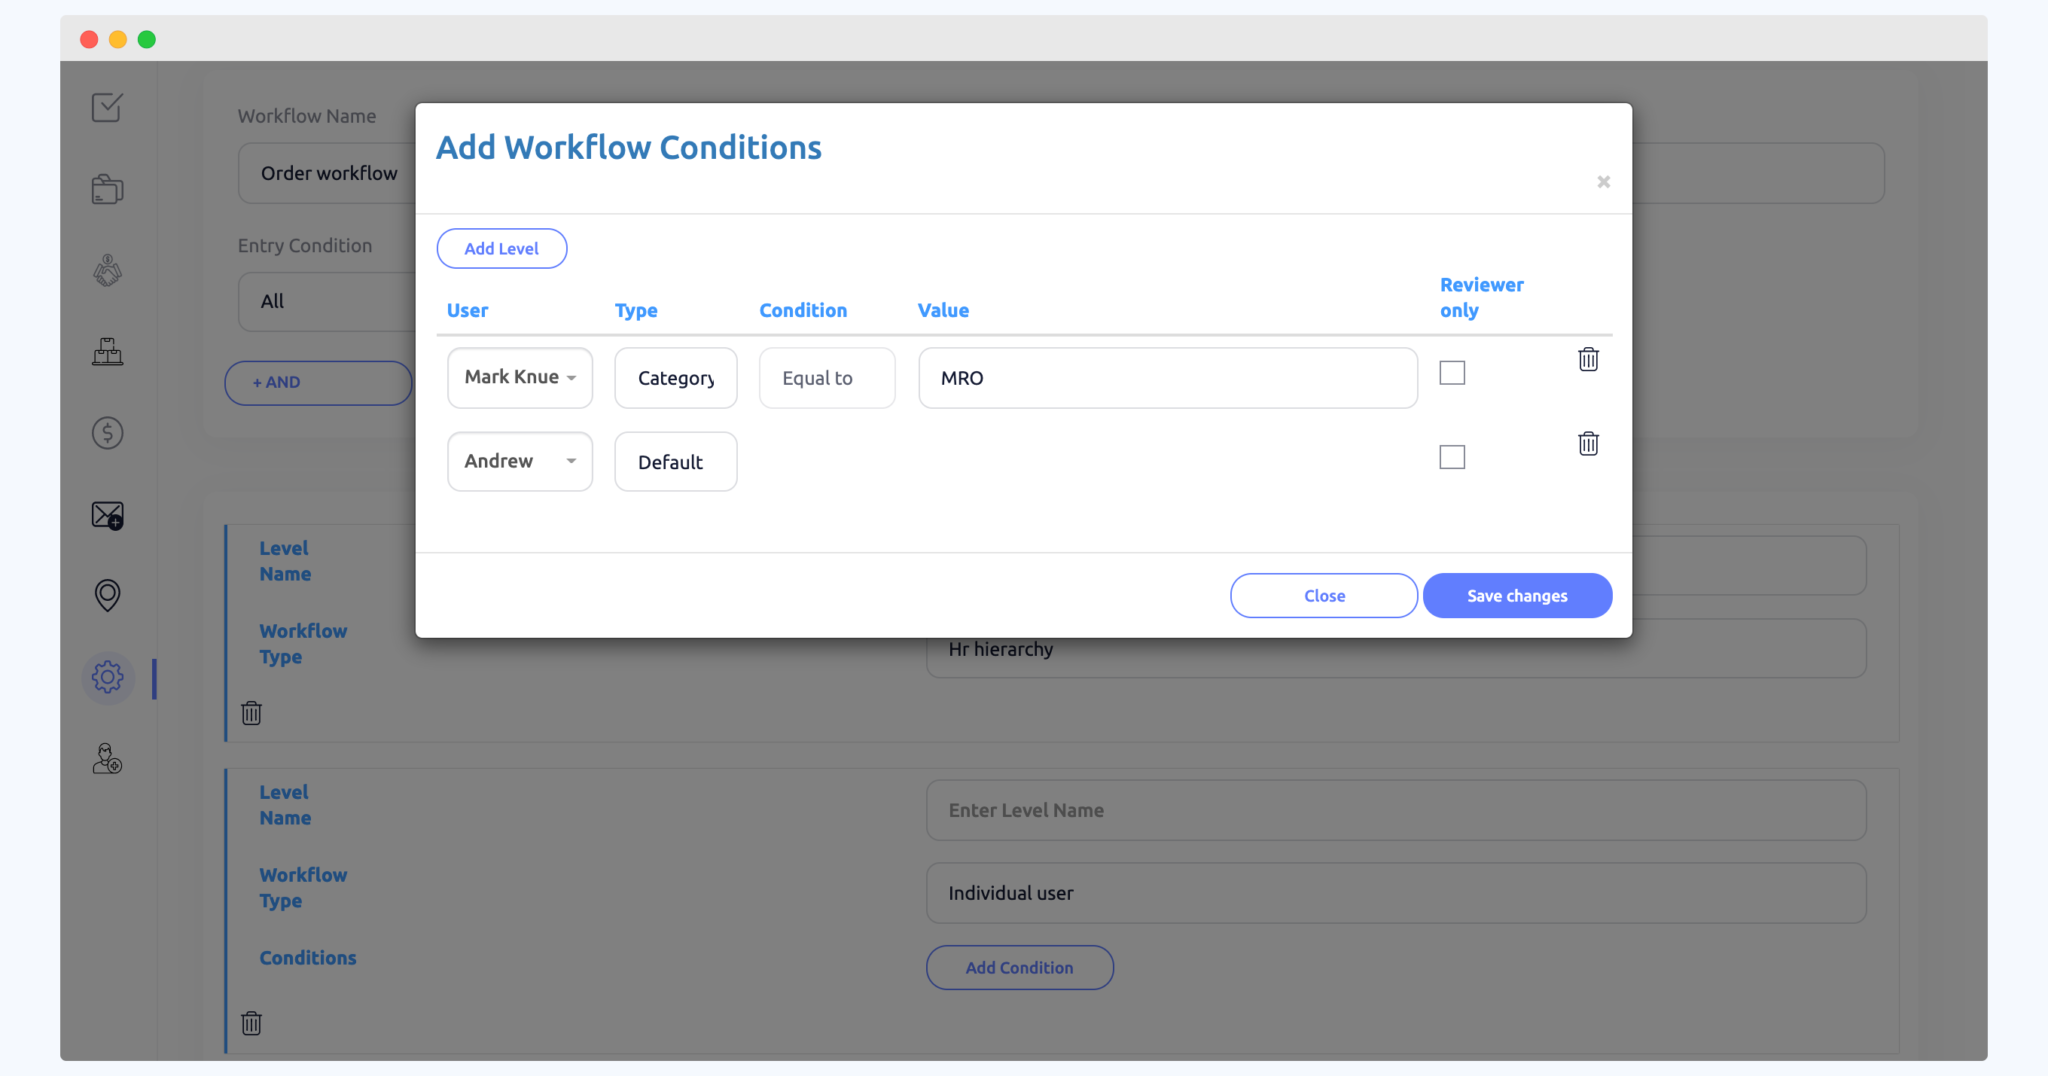Open the add user icon in sidebar
Viewport: 2048px width, 1076px height.
107,759
